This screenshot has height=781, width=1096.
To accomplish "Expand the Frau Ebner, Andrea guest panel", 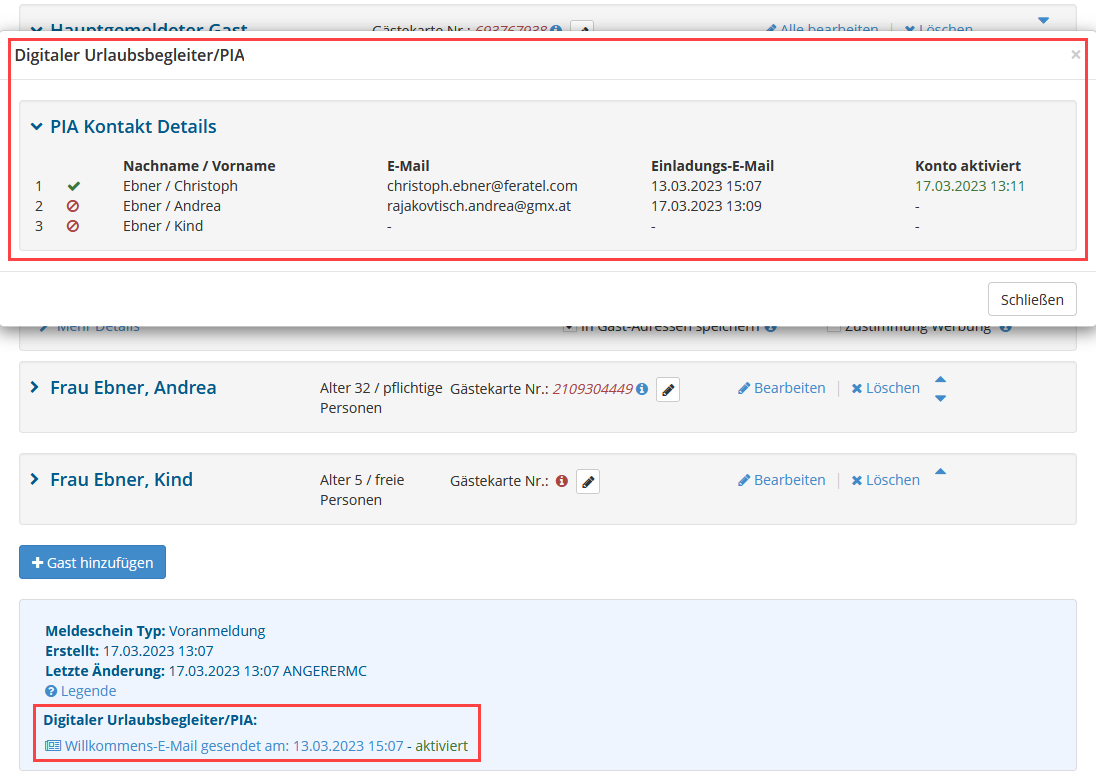I will pyautogui.click(x=35, y=387).
